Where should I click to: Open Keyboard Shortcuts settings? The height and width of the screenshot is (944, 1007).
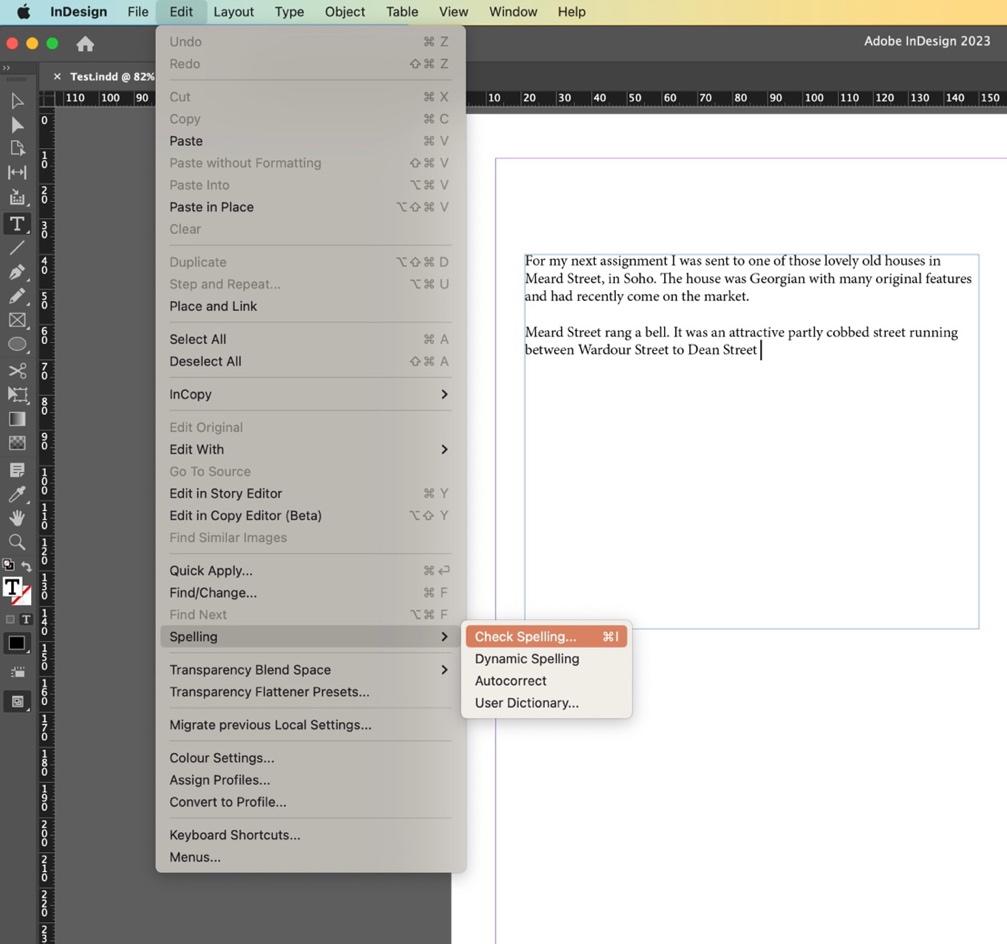[x=310, y=835]
